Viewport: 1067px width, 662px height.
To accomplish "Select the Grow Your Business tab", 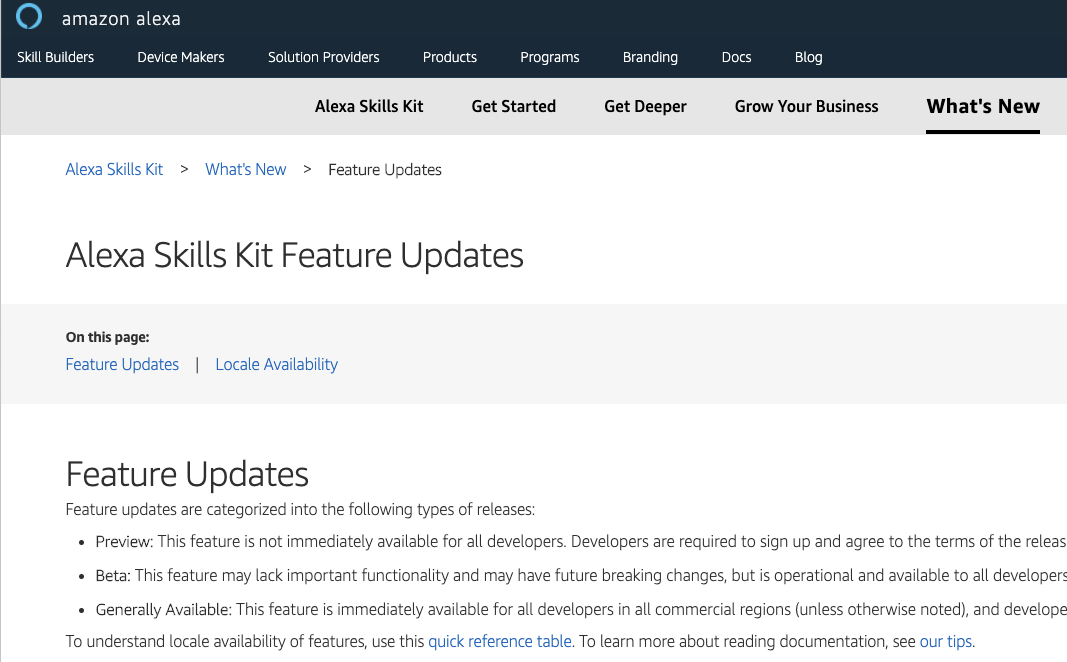I will (806, 106).
